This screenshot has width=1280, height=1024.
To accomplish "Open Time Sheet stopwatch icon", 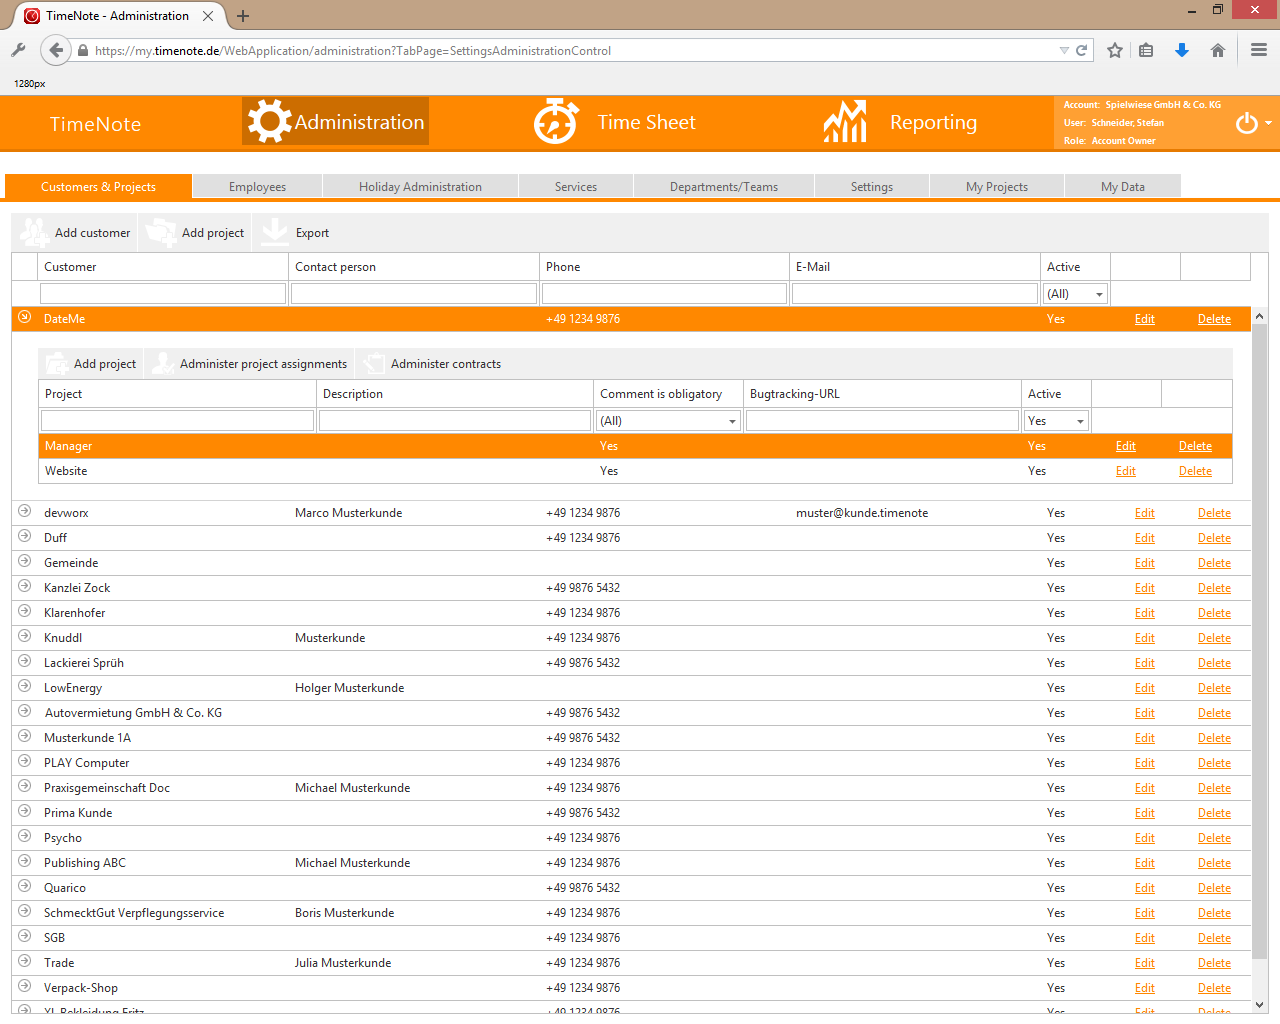I will pyautogui.click(x=555, y=122).
